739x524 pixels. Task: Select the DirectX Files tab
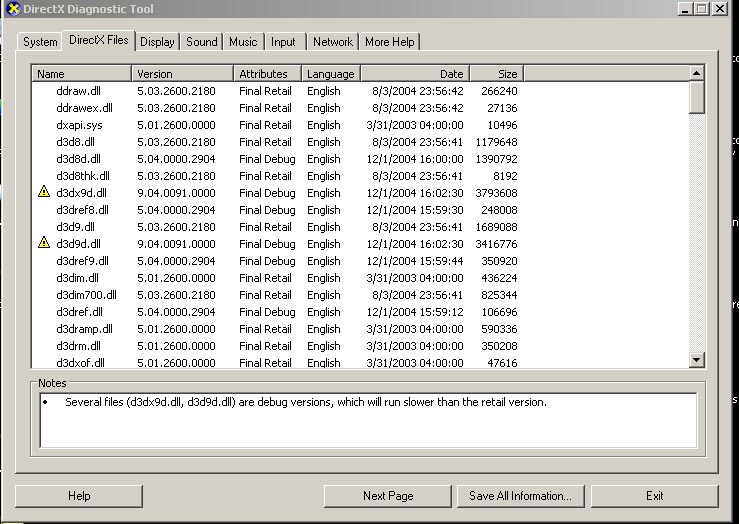[99, 40]
